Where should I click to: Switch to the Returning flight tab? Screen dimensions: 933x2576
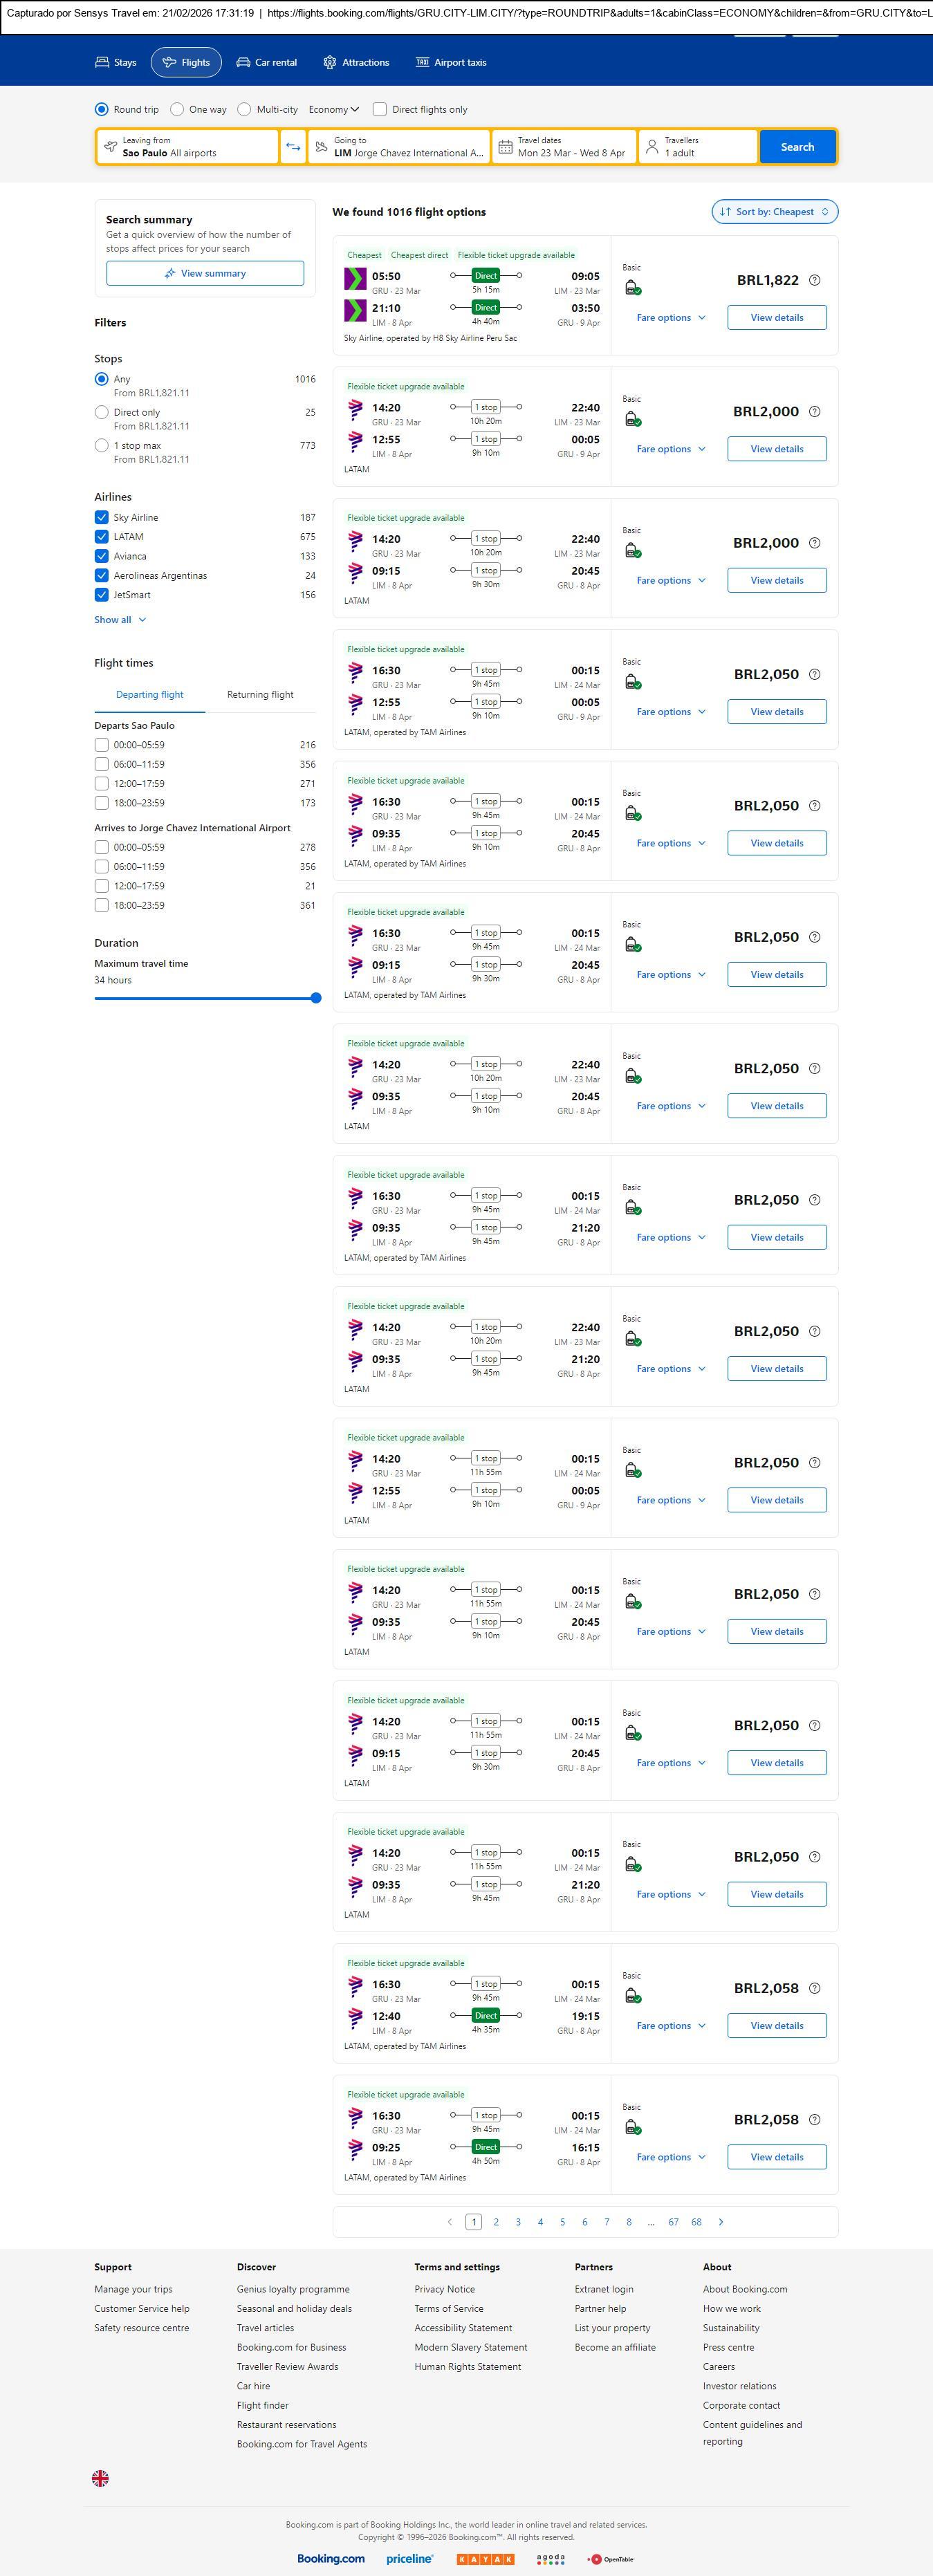(x=260, y=694)
